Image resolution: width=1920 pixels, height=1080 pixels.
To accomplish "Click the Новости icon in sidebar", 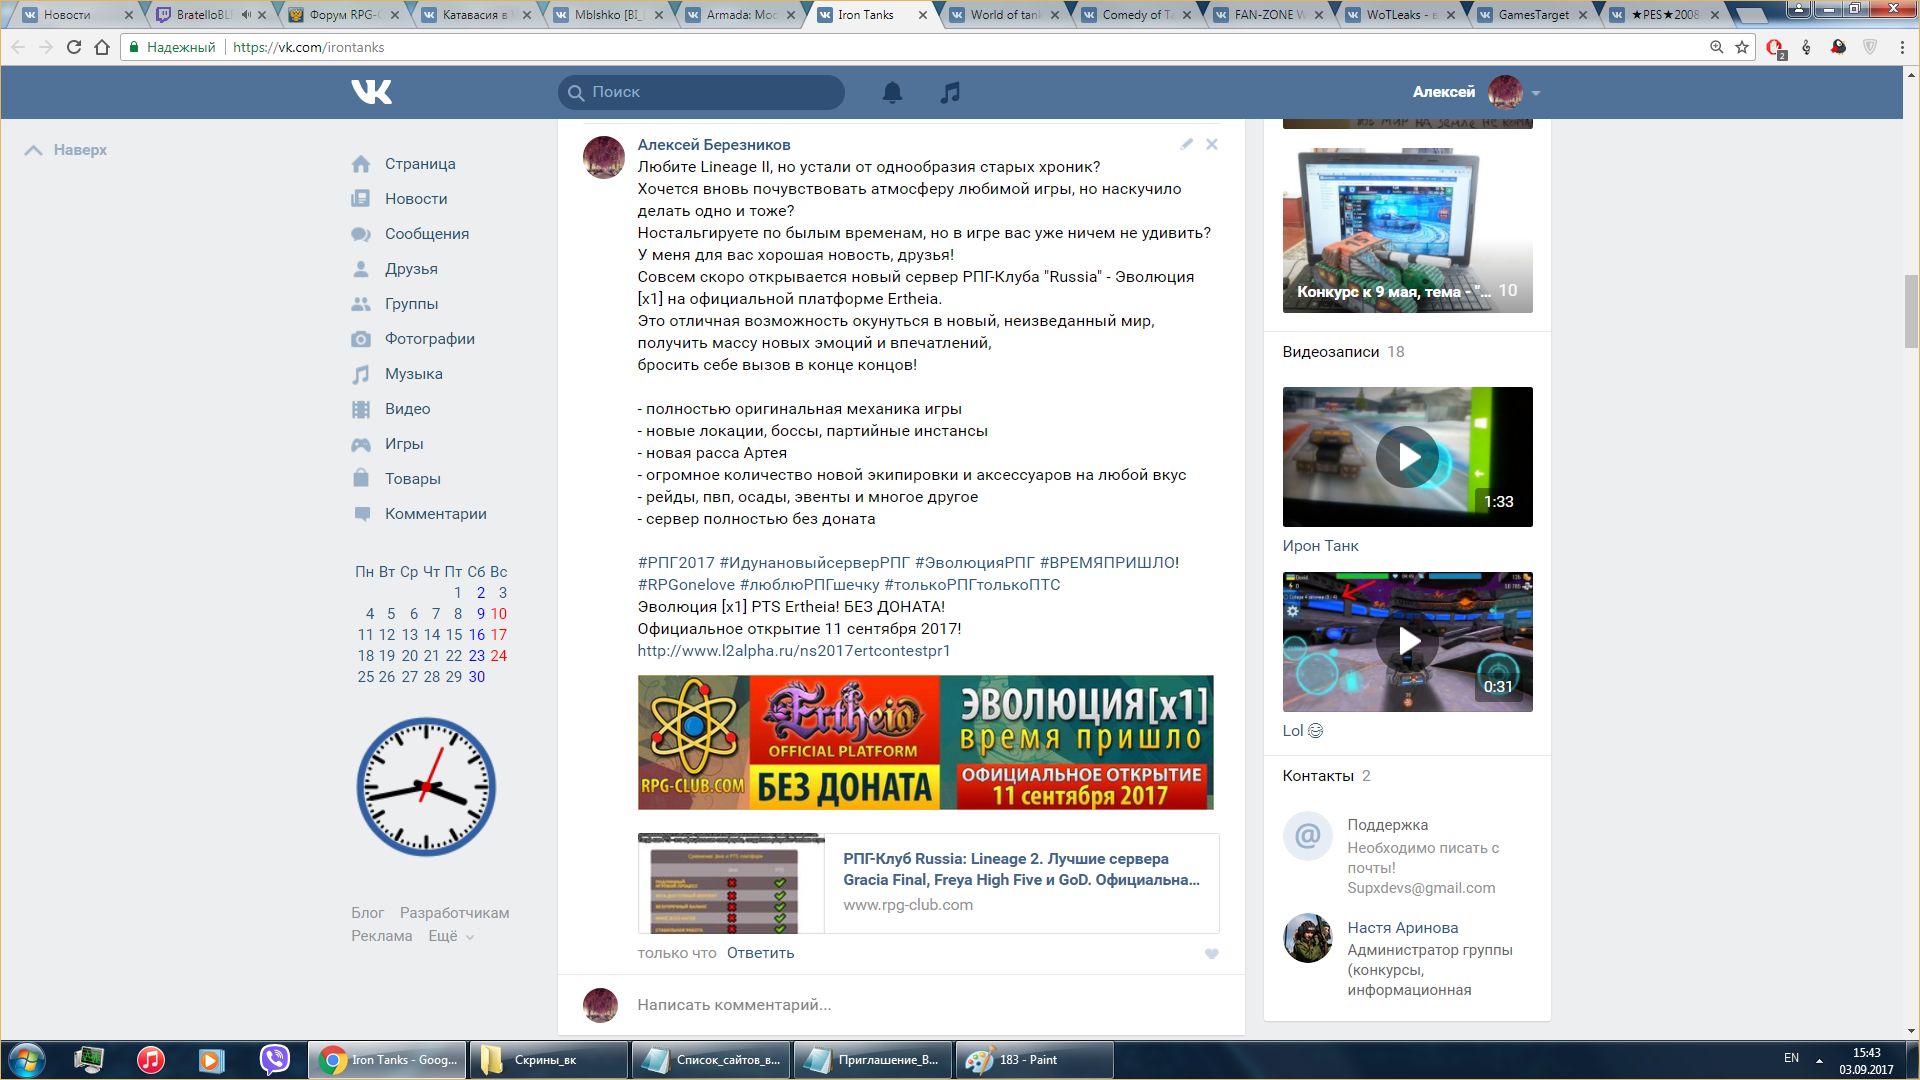I will (x=361, y=199).
